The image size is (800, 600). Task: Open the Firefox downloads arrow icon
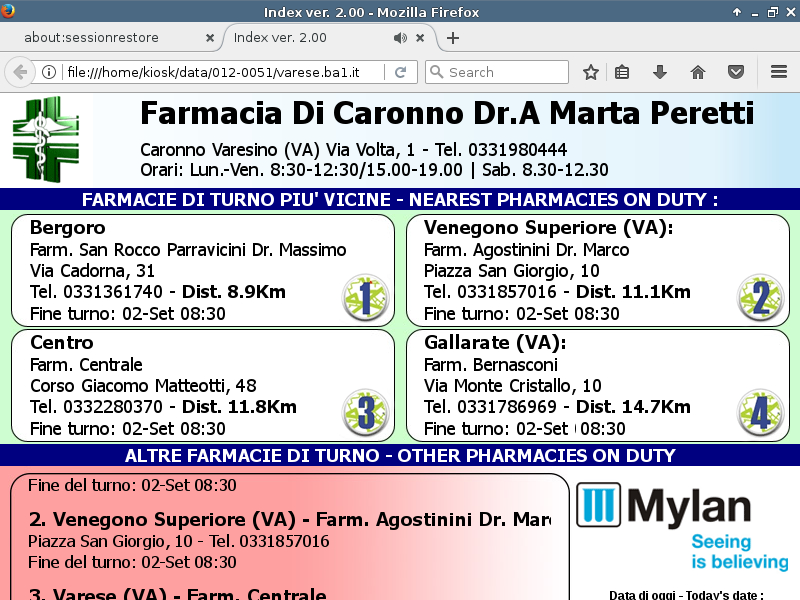tap(659, 72)
